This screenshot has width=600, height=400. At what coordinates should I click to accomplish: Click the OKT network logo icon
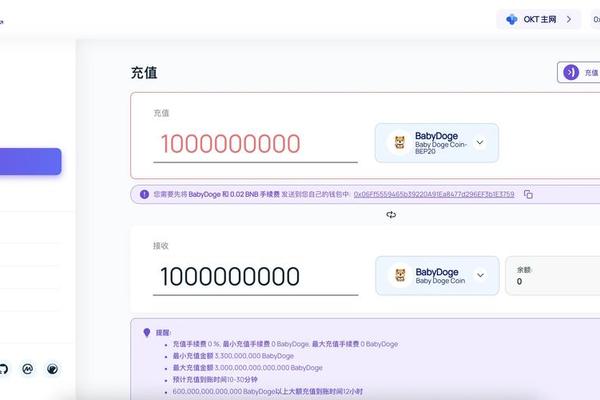[512, 19]
